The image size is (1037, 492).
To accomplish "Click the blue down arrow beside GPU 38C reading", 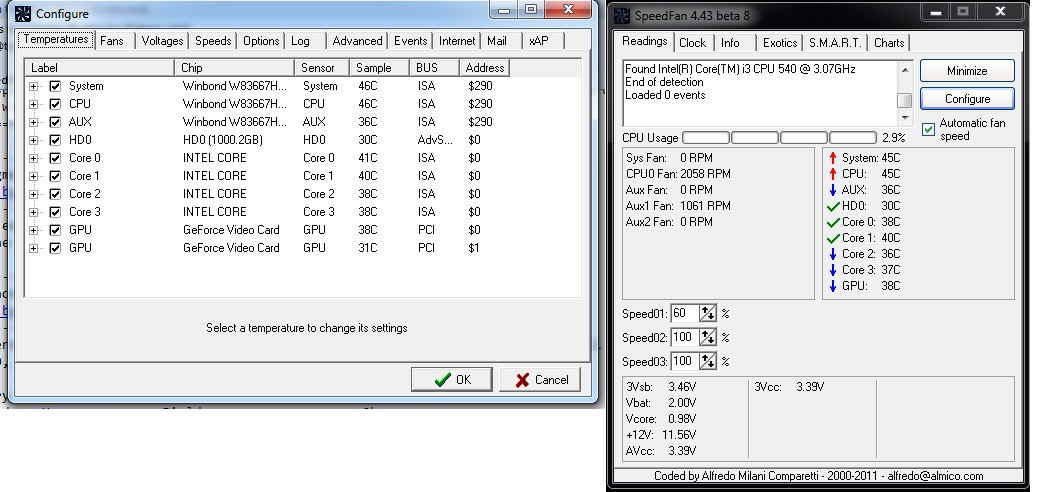I will pos(833,286).
